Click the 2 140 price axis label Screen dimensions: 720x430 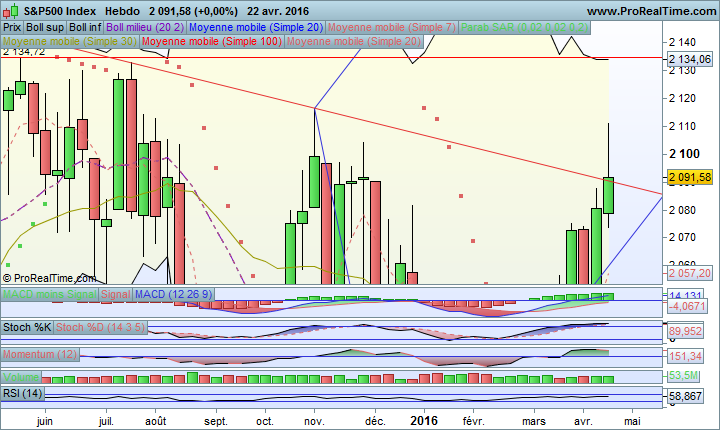[x=682, y=42]
